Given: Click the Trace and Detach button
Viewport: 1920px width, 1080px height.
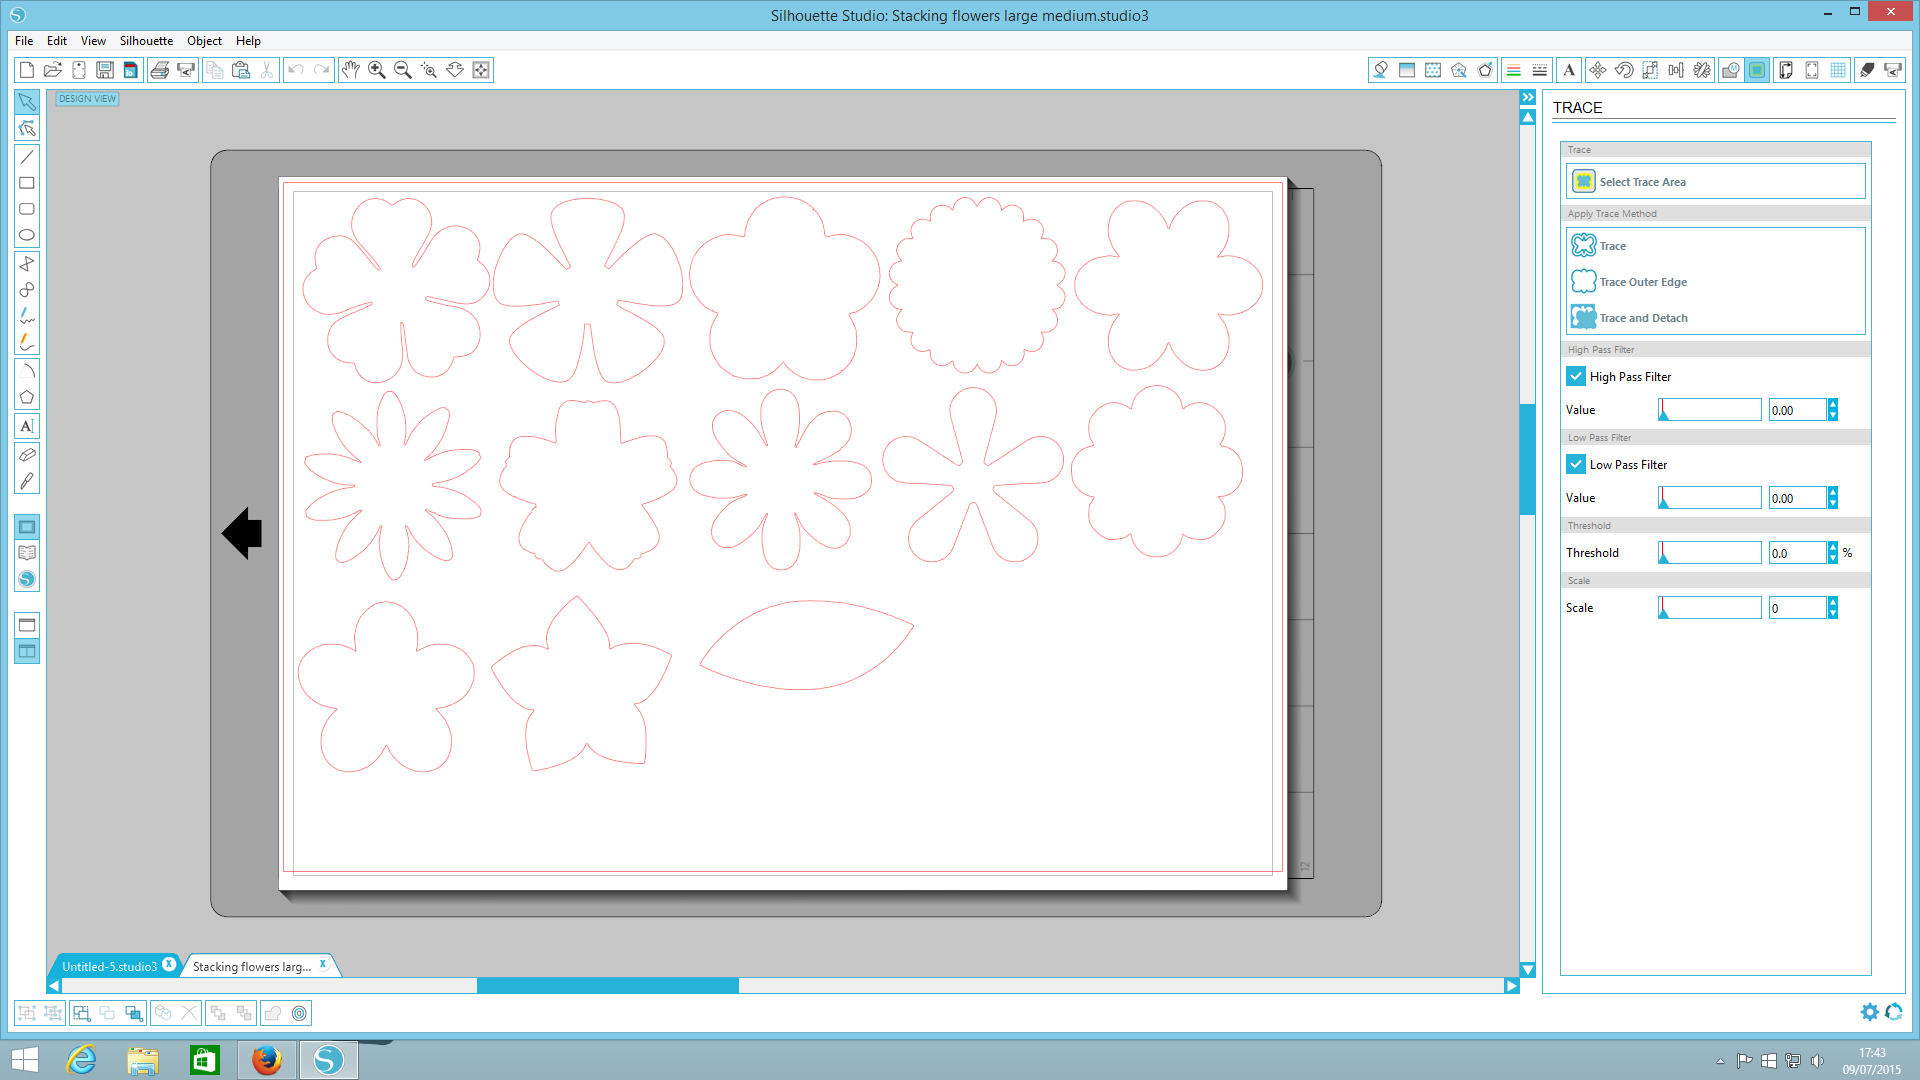Looking at the screenshot, I should (x=1643, y=316).
